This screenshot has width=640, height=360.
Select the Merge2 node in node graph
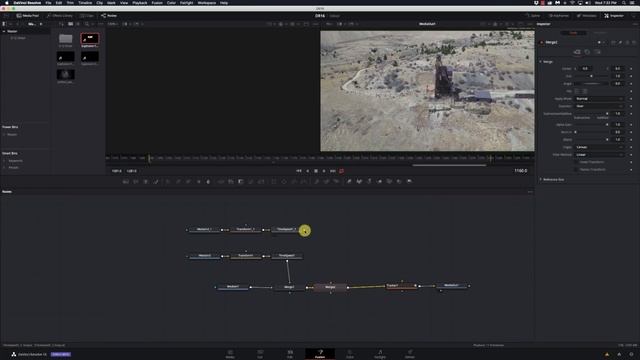330,287
